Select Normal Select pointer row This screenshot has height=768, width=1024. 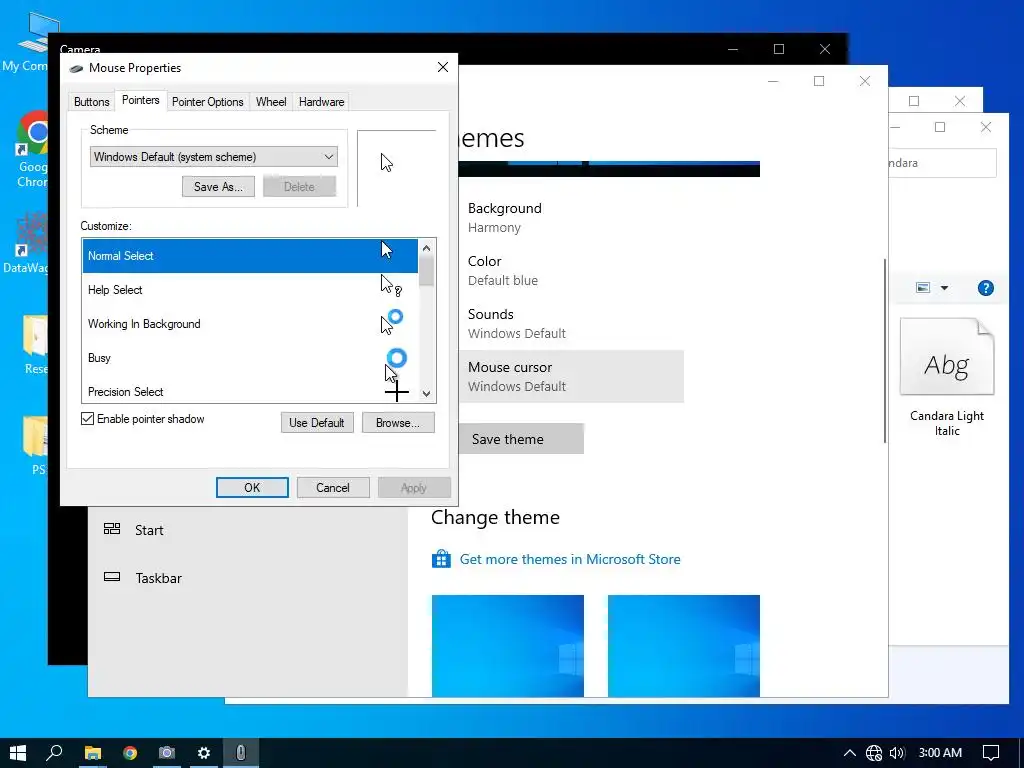[250, 256]
